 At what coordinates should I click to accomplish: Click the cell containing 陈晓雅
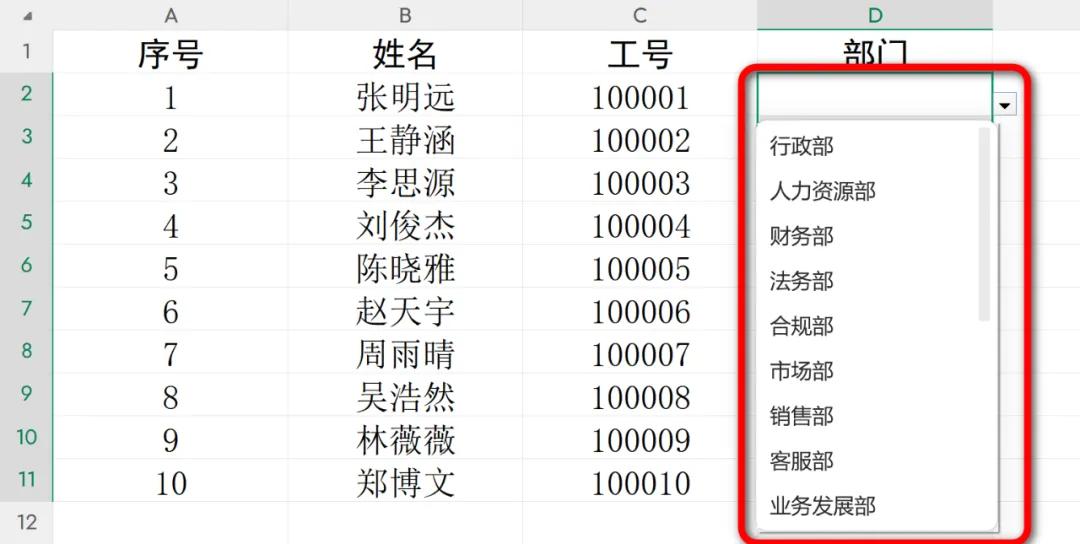[x=405, y=265]
